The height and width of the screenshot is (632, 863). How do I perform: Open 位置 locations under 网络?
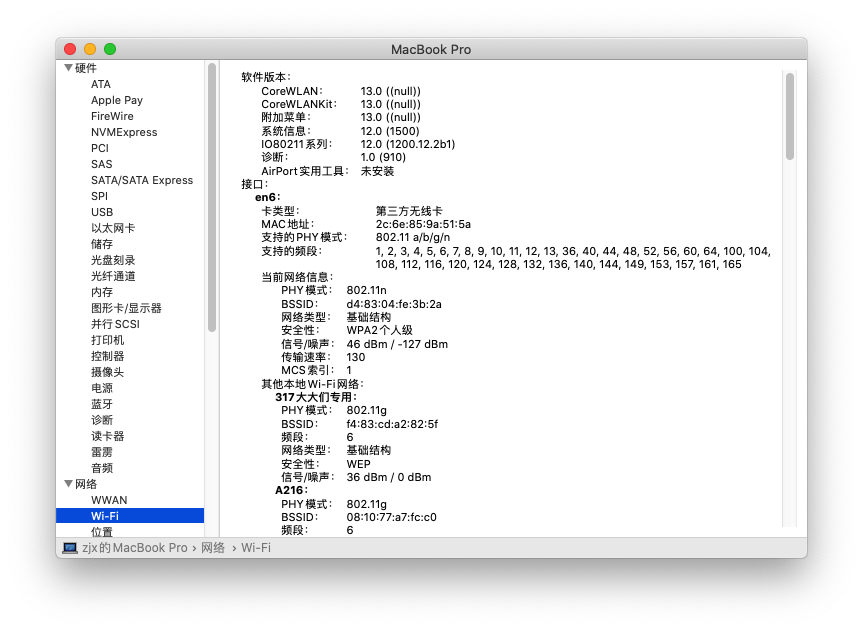pos(102,531)
